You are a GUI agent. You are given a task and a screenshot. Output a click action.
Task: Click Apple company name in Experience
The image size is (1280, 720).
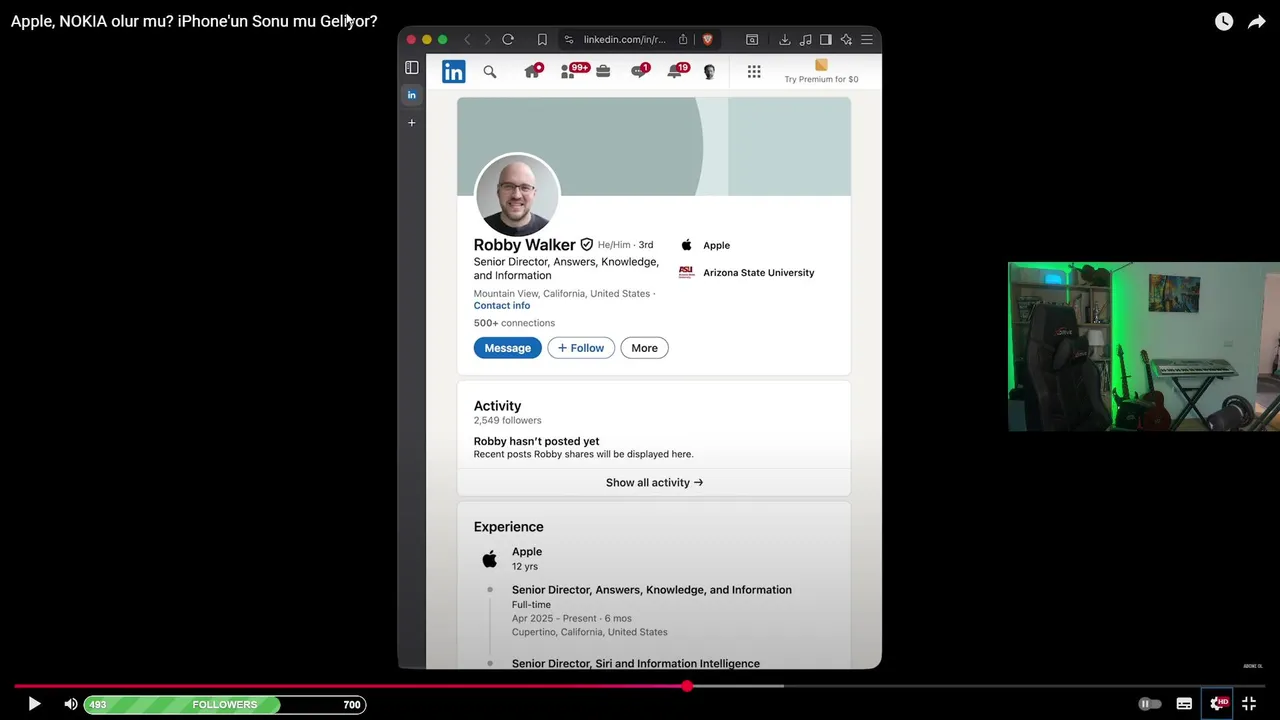[x=527, y=552]
